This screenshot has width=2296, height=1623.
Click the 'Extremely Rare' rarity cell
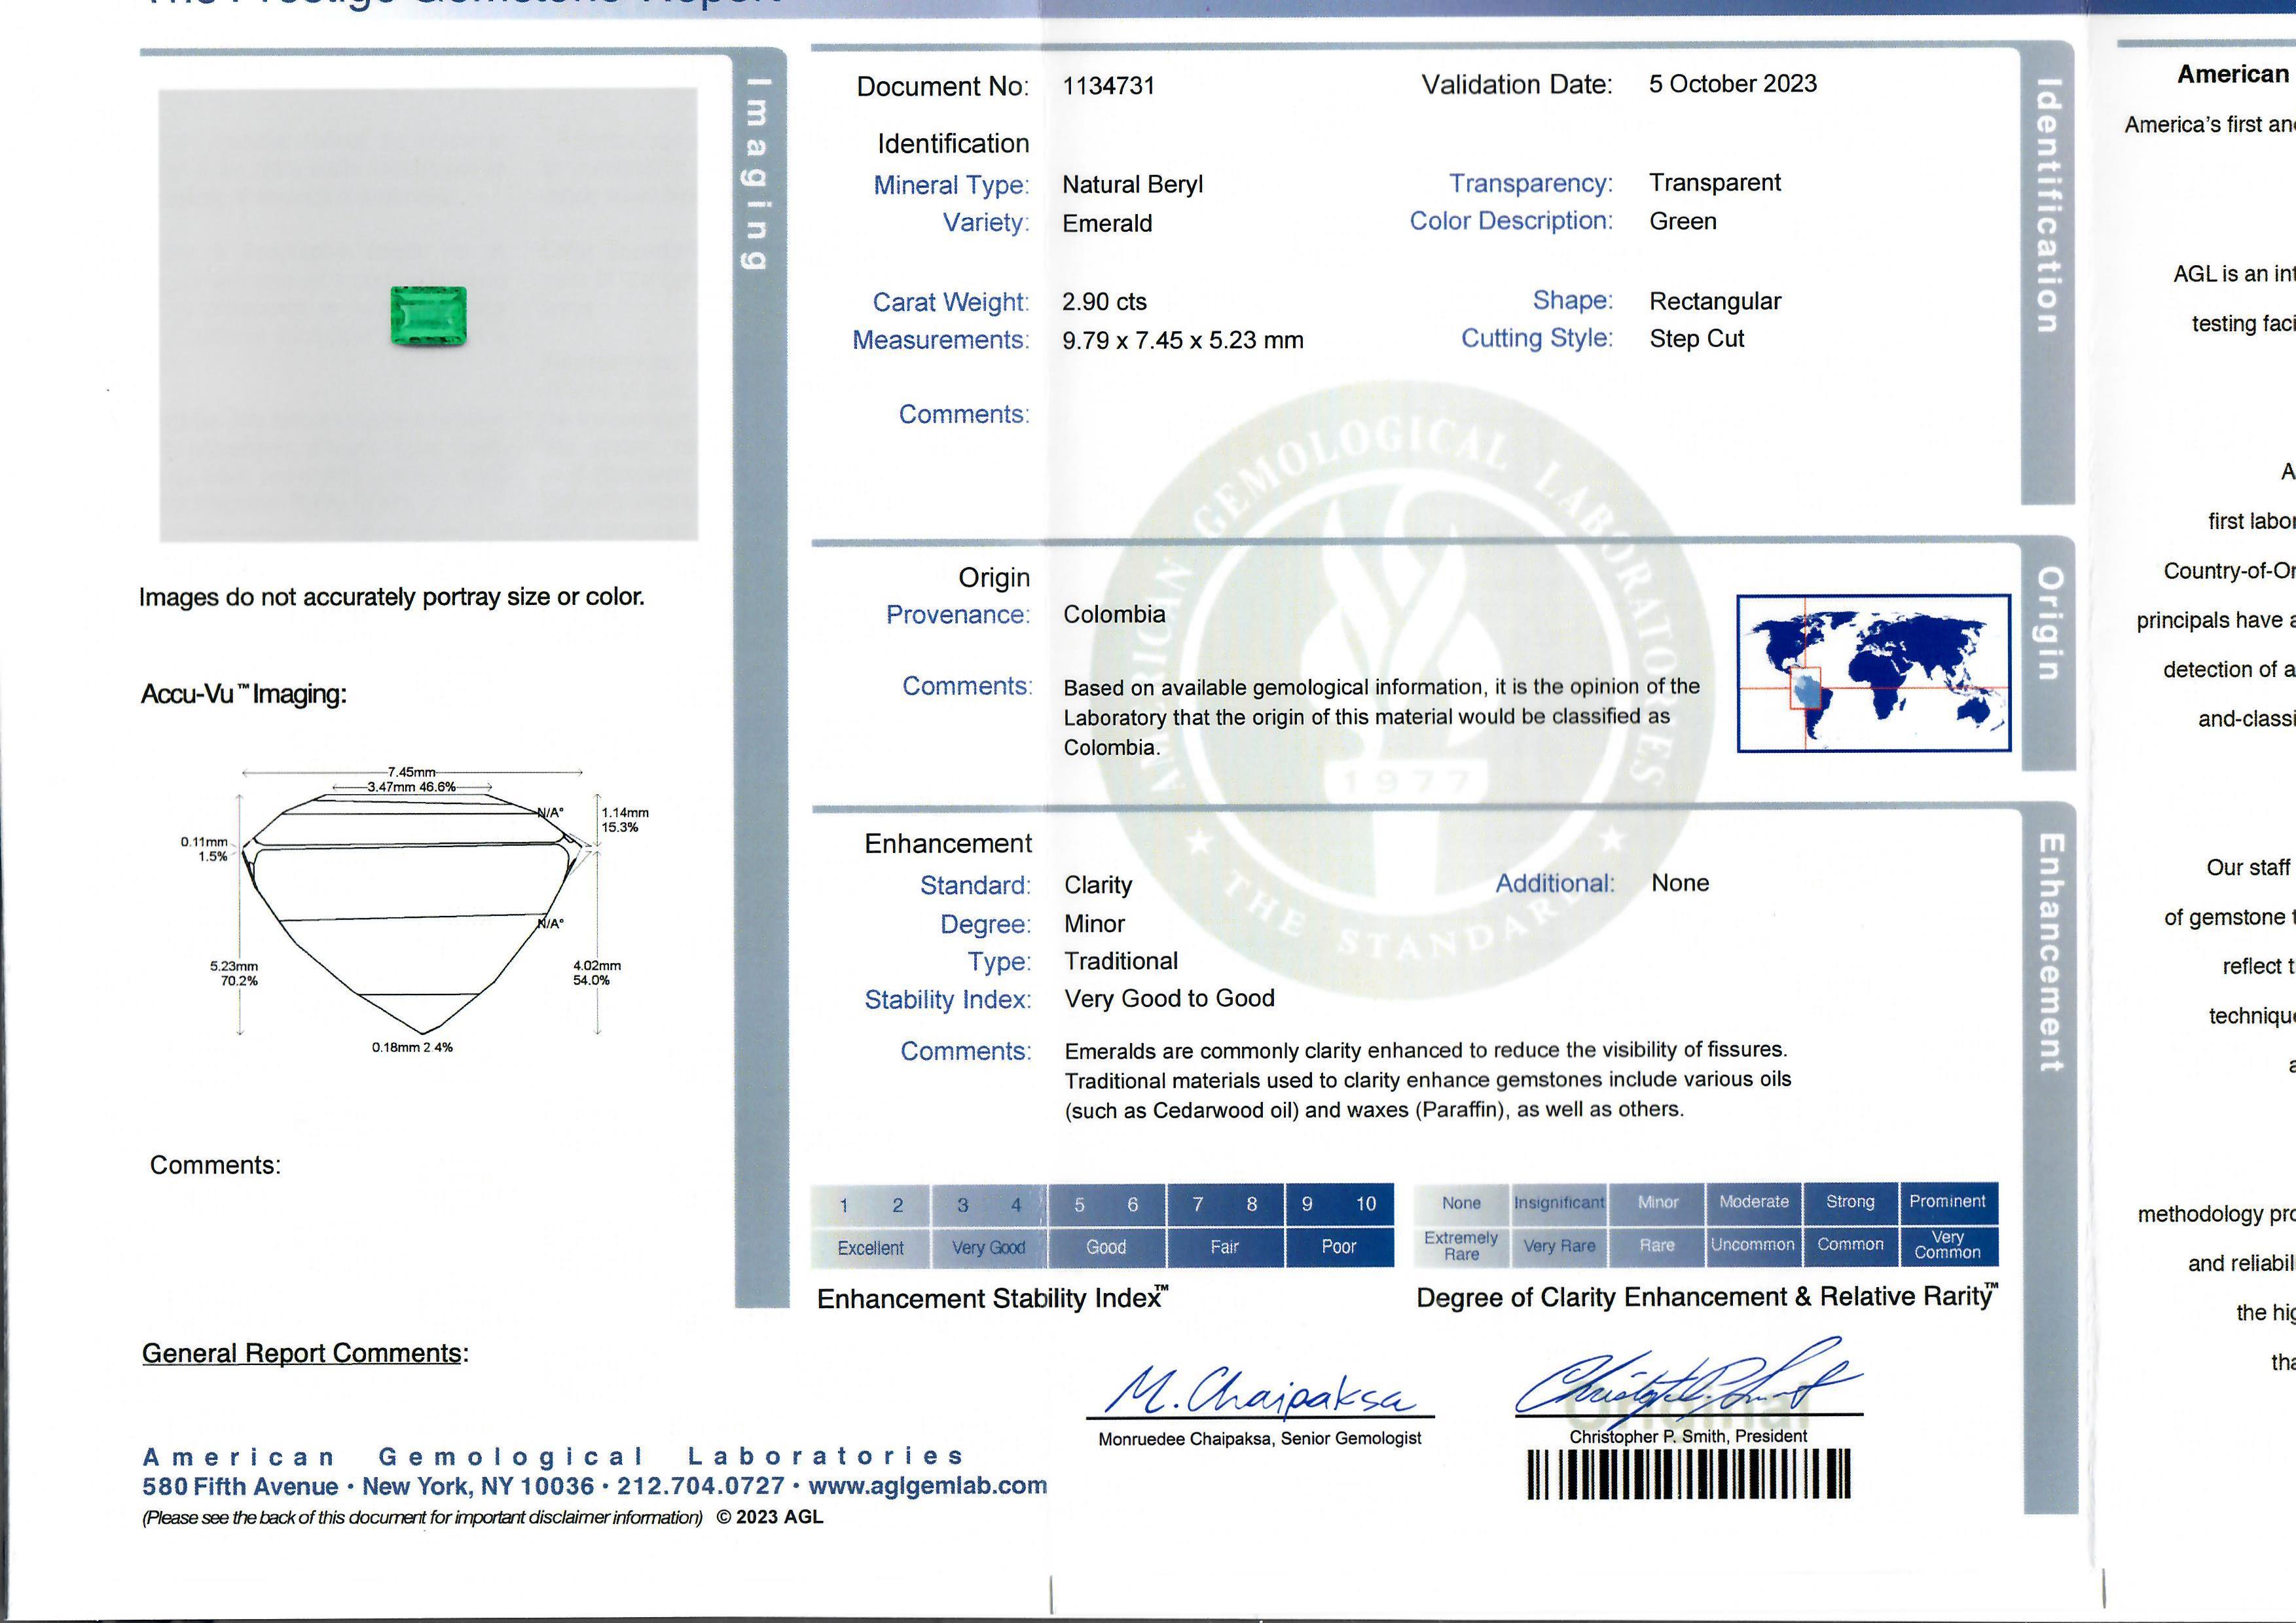(1461, 1246)
